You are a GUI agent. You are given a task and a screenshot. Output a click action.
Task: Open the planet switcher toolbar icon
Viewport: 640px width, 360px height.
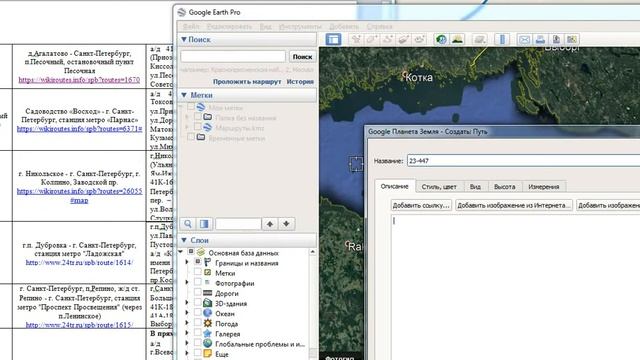click(480, 39)
